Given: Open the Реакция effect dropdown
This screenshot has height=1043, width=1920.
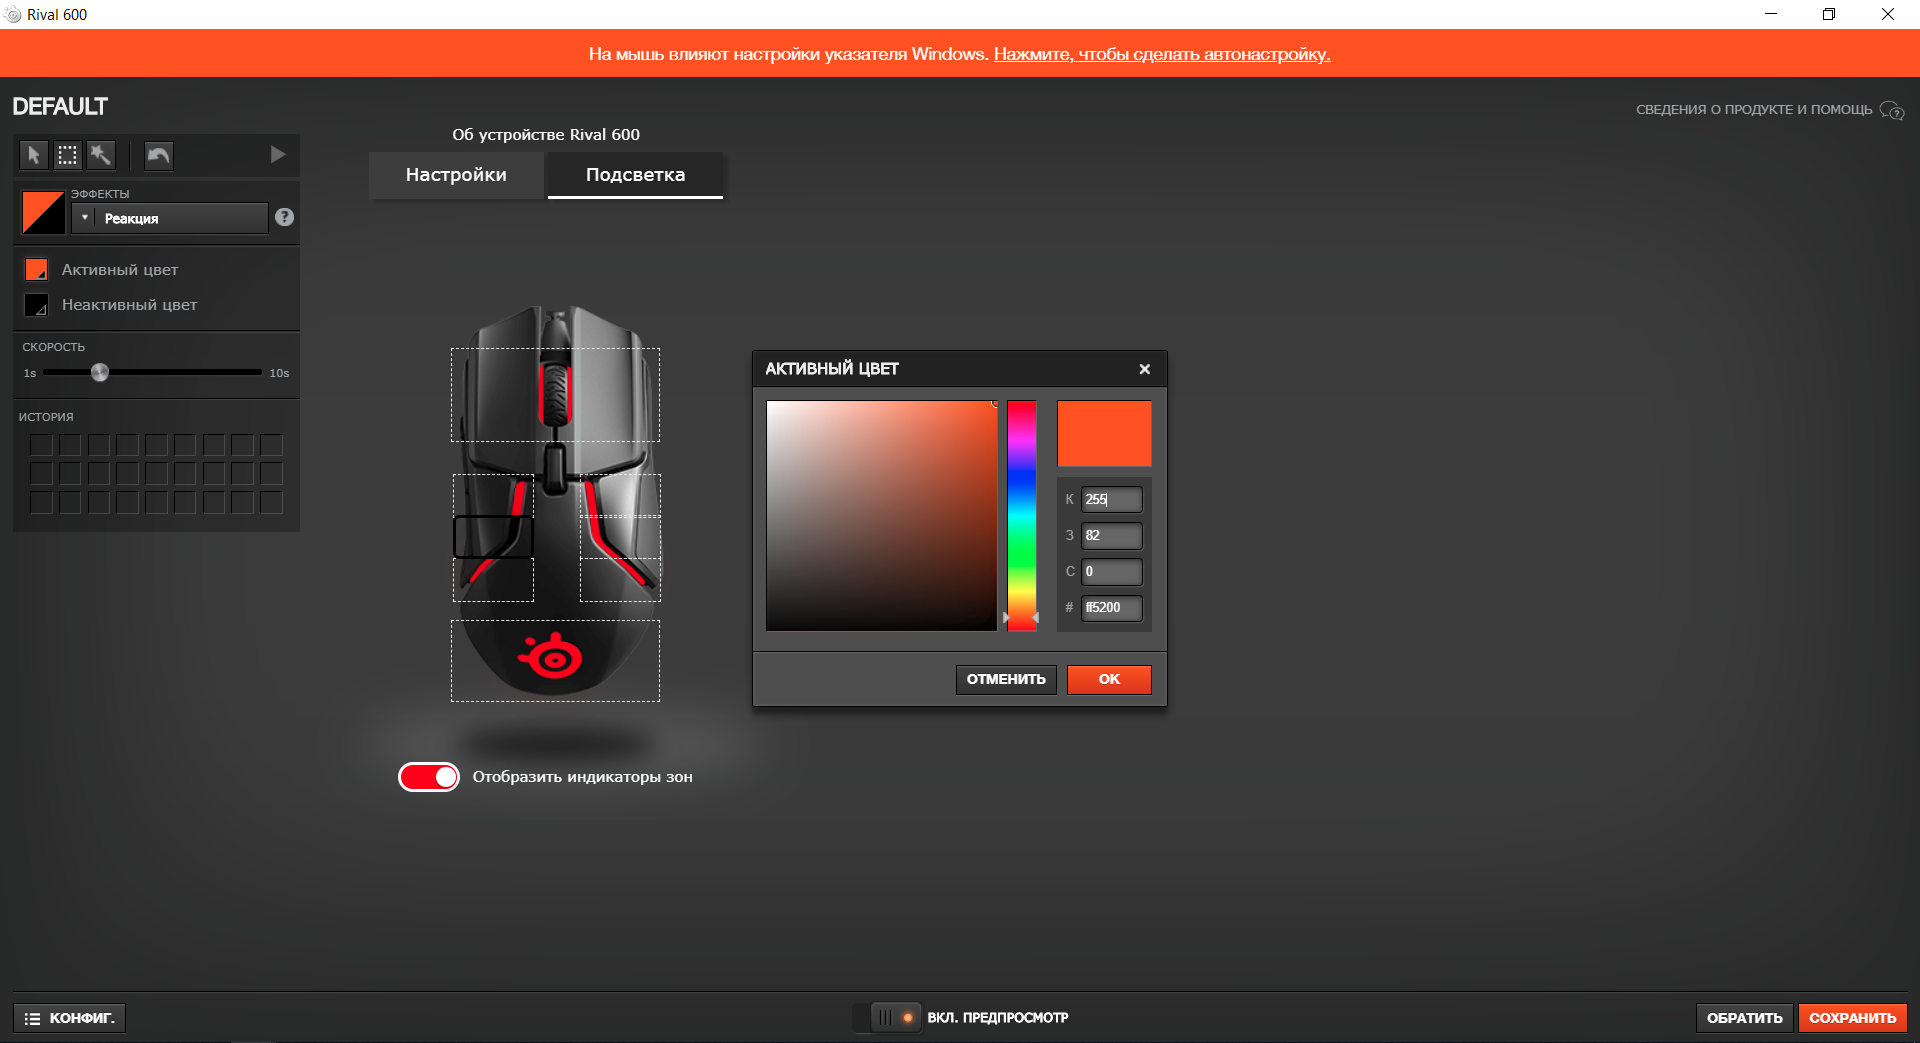Looking at the screenshot, I should pos(169,218).
